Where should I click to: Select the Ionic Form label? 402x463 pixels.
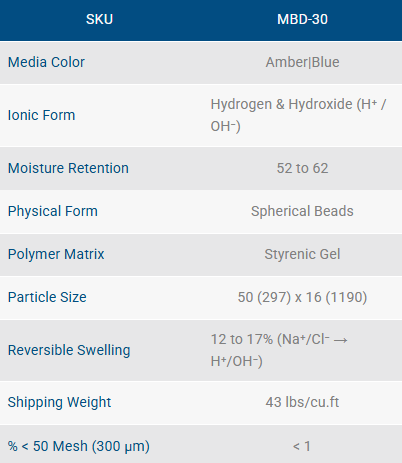point(42,115)
